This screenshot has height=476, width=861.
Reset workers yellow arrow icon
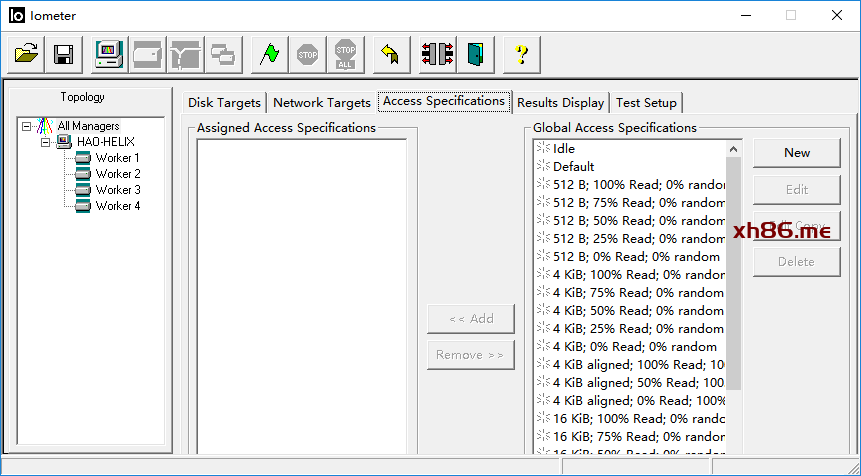[x=392, y=54]
